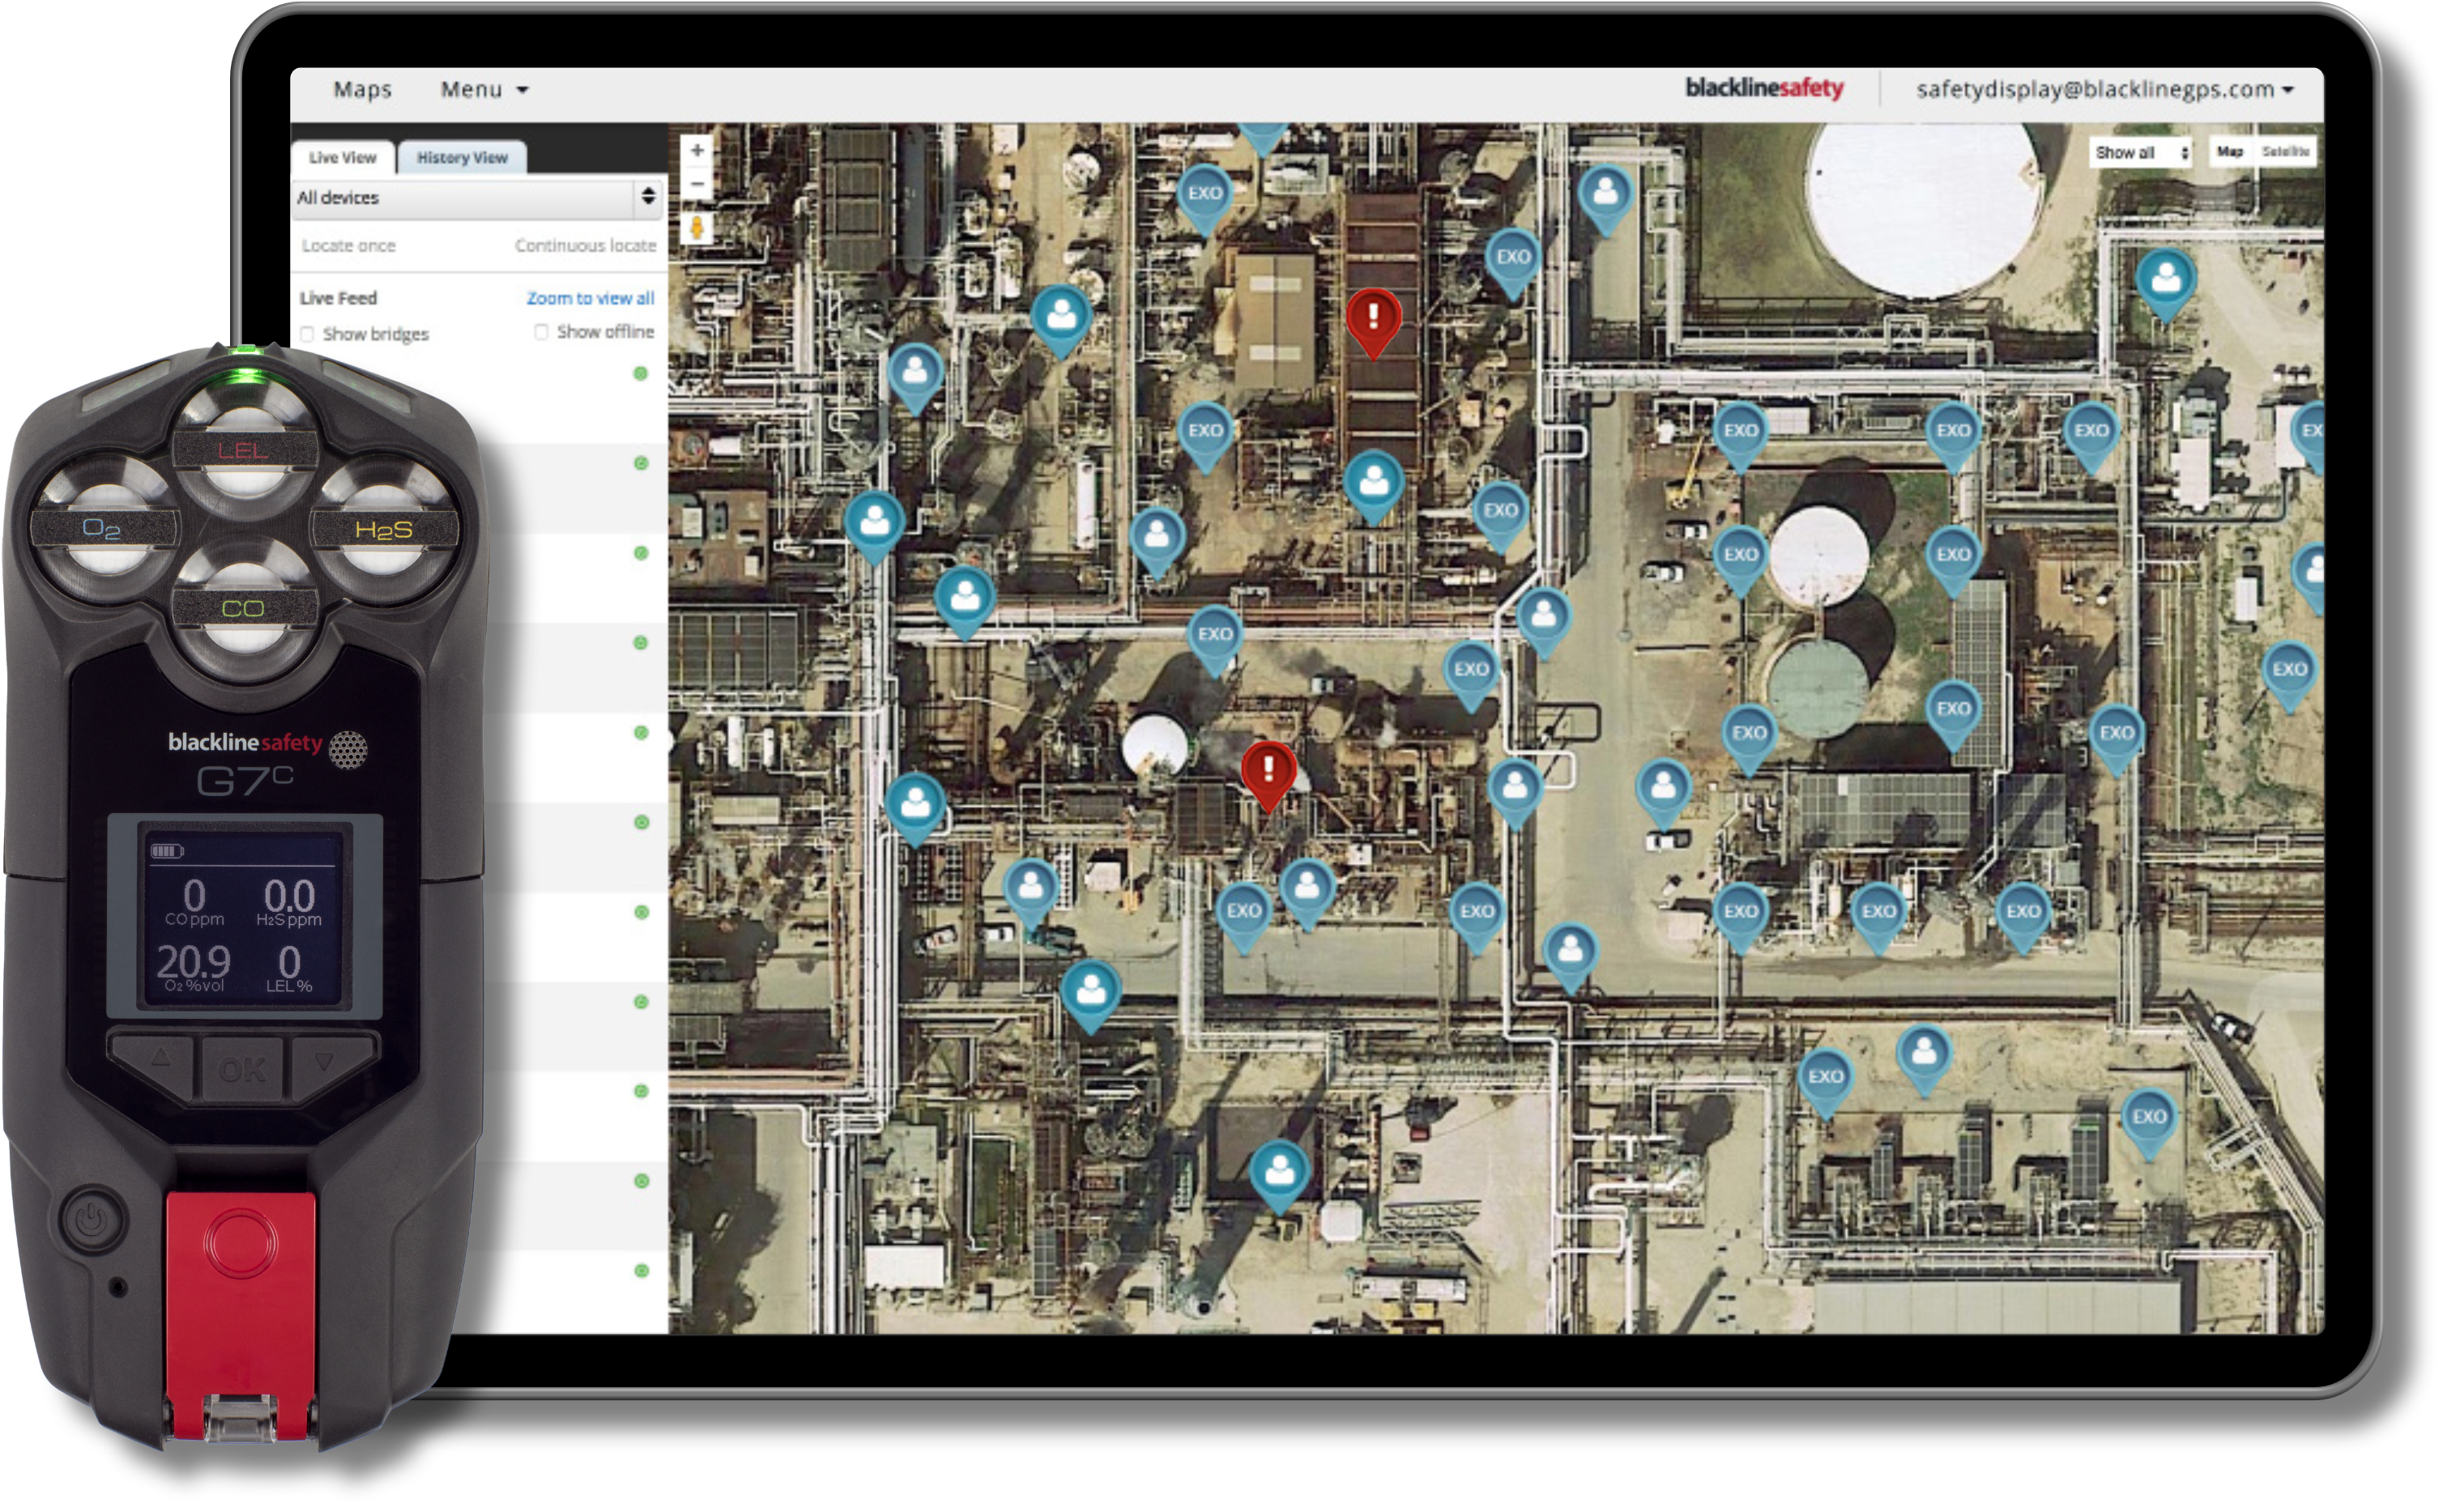
Task: Click the Zoom to view all link
Action: click(x=590, y=298)
